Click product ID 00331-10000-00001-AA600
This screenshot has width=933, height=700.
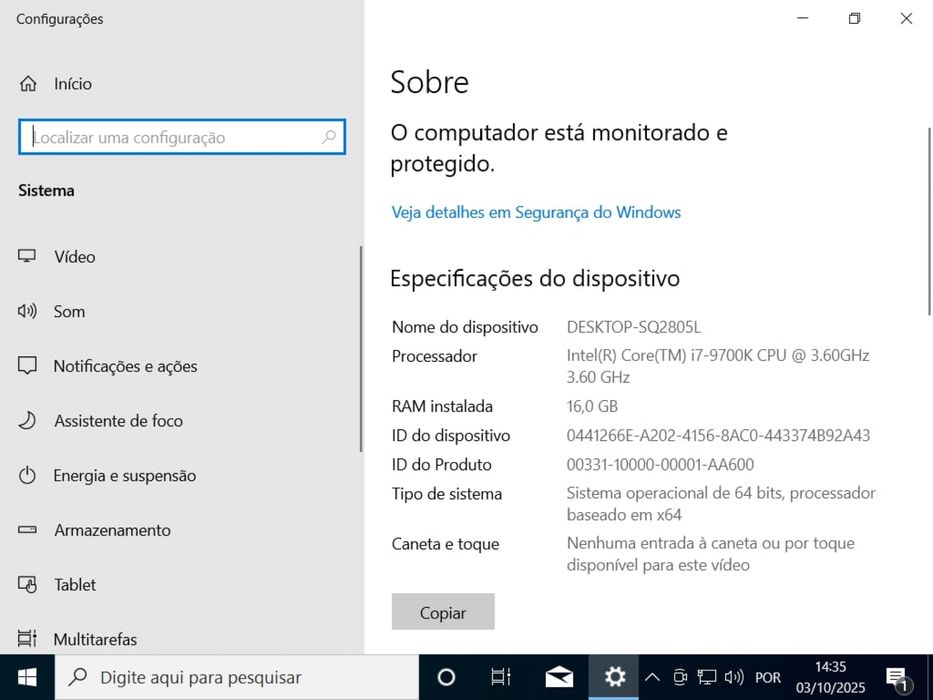tap(660, 464)
